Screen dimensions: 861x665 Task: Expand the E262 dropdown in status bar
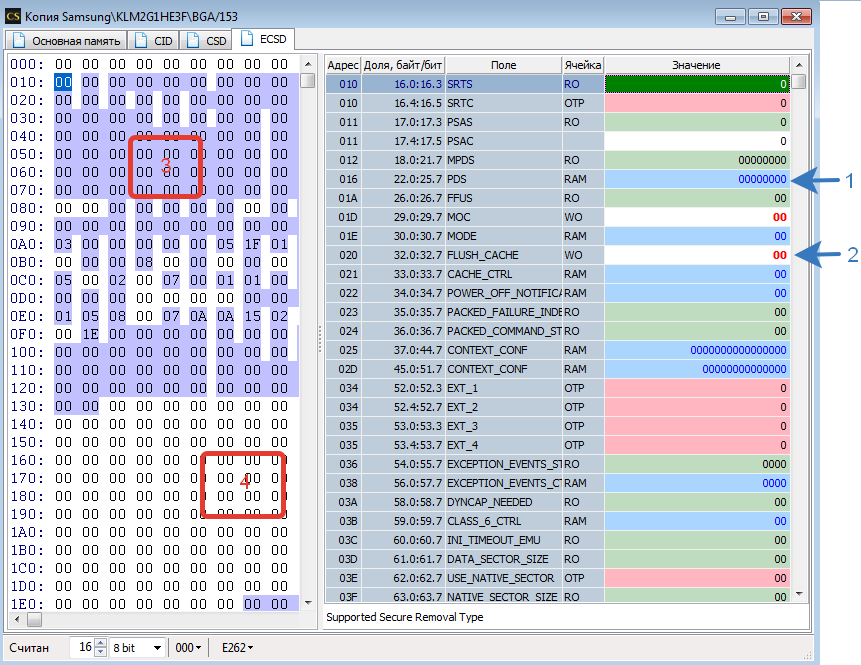tap(237, 648)
